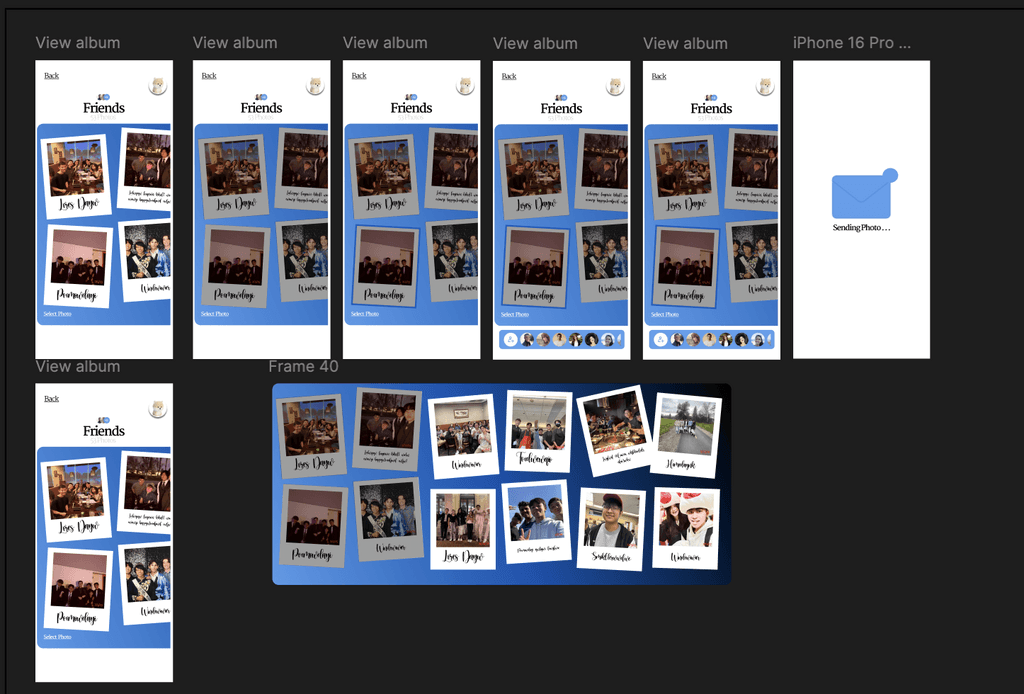The height and width of the screenshot is (694, 1024).
Task: Click the blue-sky group selfie polaroid in Frame 40
Action: coord(536,522)
